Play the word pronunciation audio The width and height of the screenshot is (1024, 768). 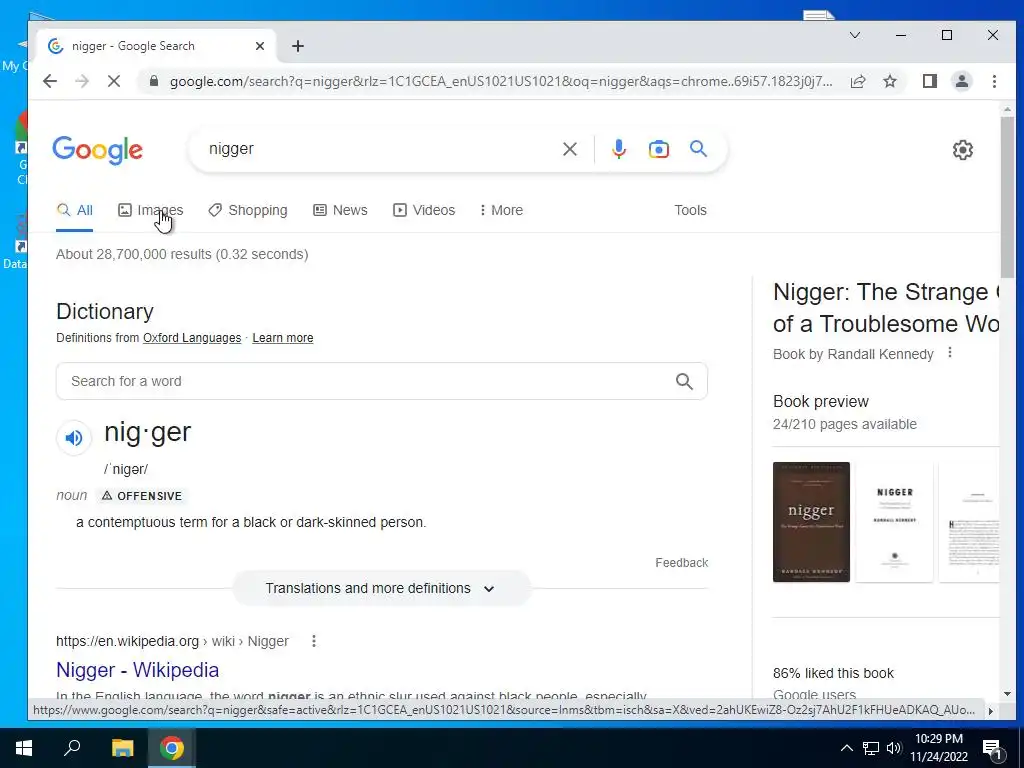click(x=74, y=438)
